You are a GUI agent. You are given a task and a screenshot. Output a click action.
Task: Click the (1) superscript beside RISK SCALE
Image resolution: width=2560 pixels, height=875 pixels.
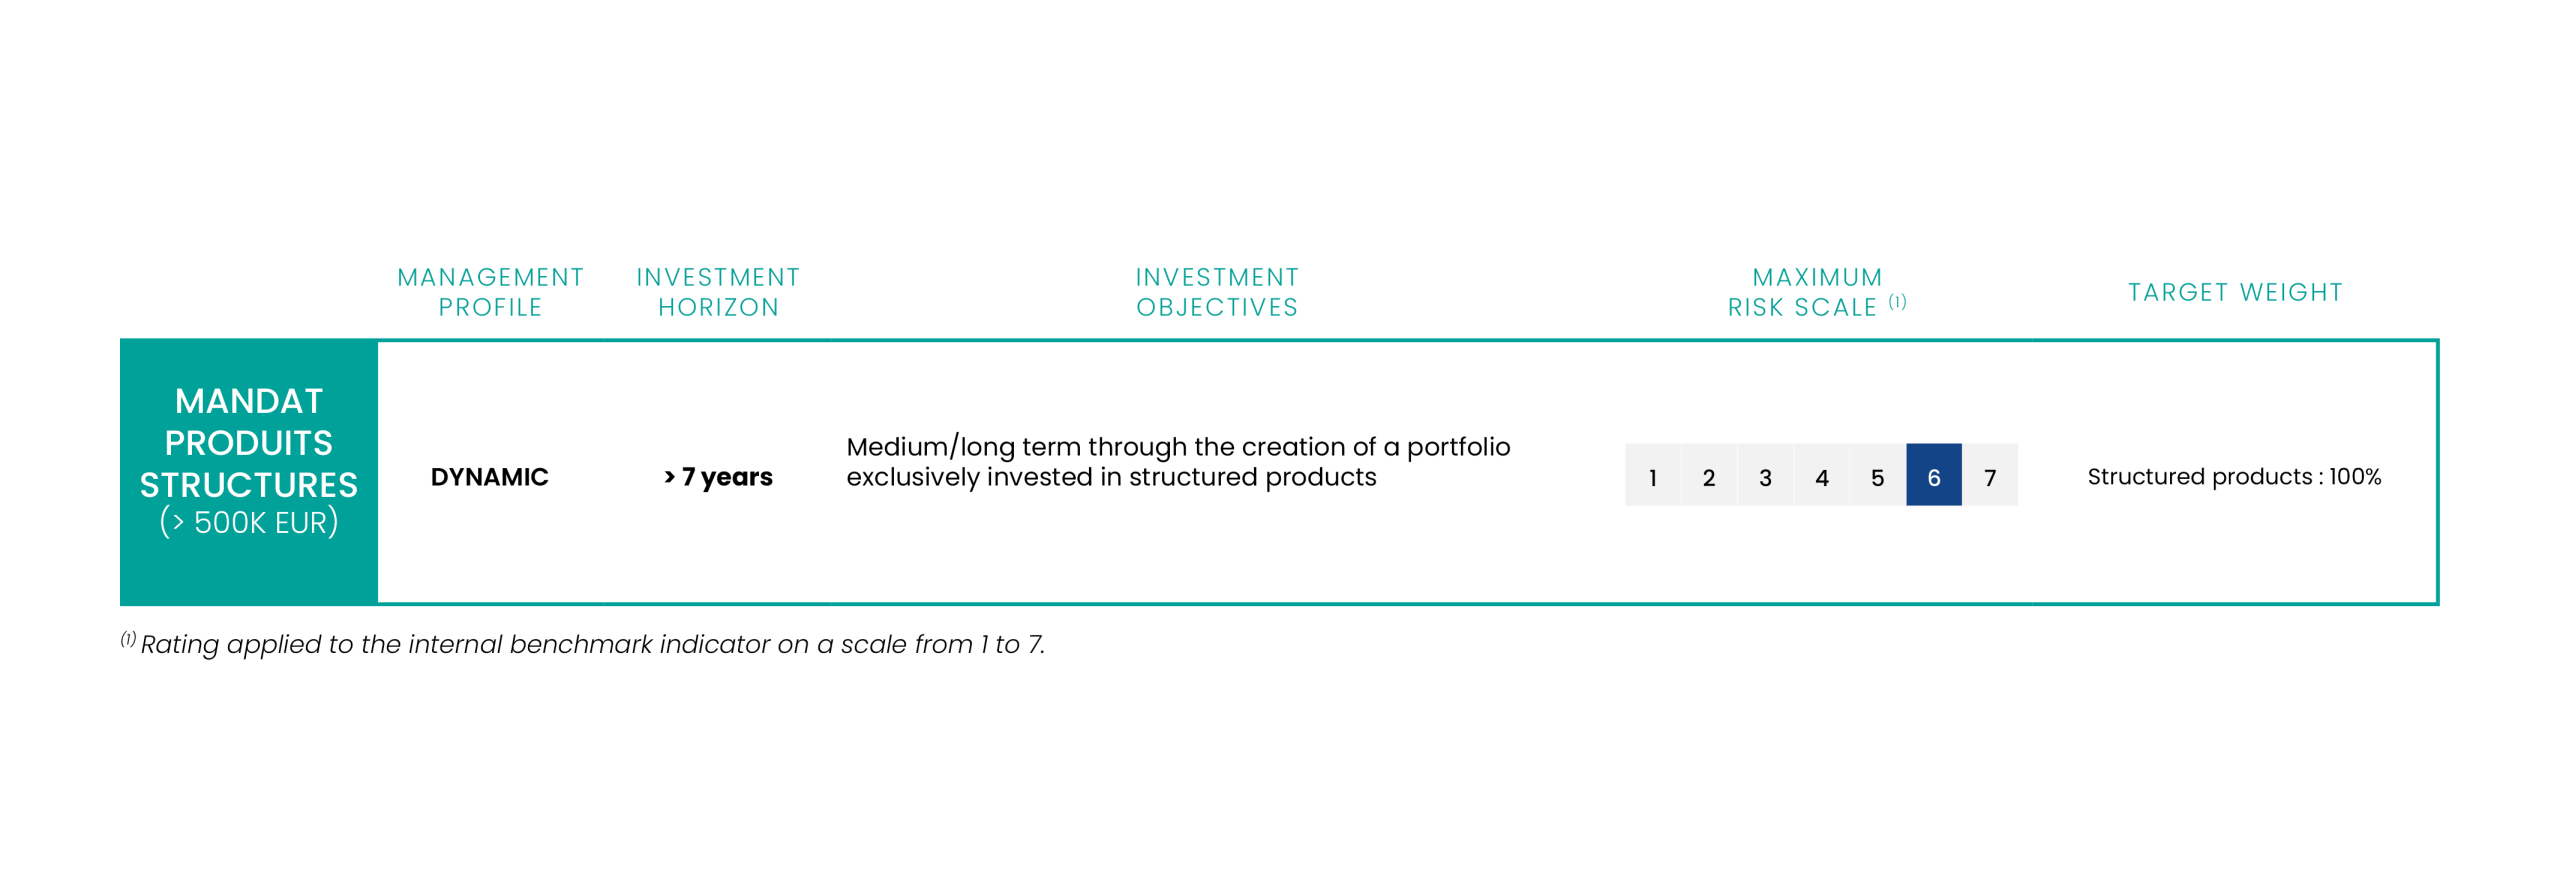click(x=1897, y=302)
